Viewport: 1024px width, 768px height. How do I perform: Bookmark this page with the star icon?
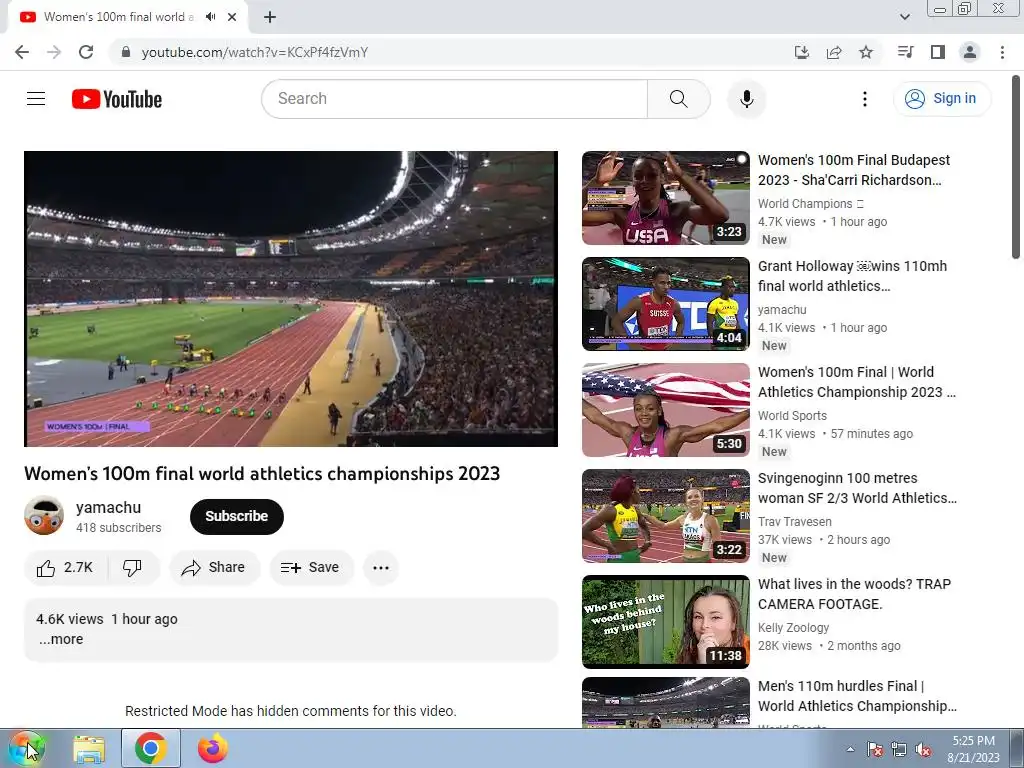(866, 52)
